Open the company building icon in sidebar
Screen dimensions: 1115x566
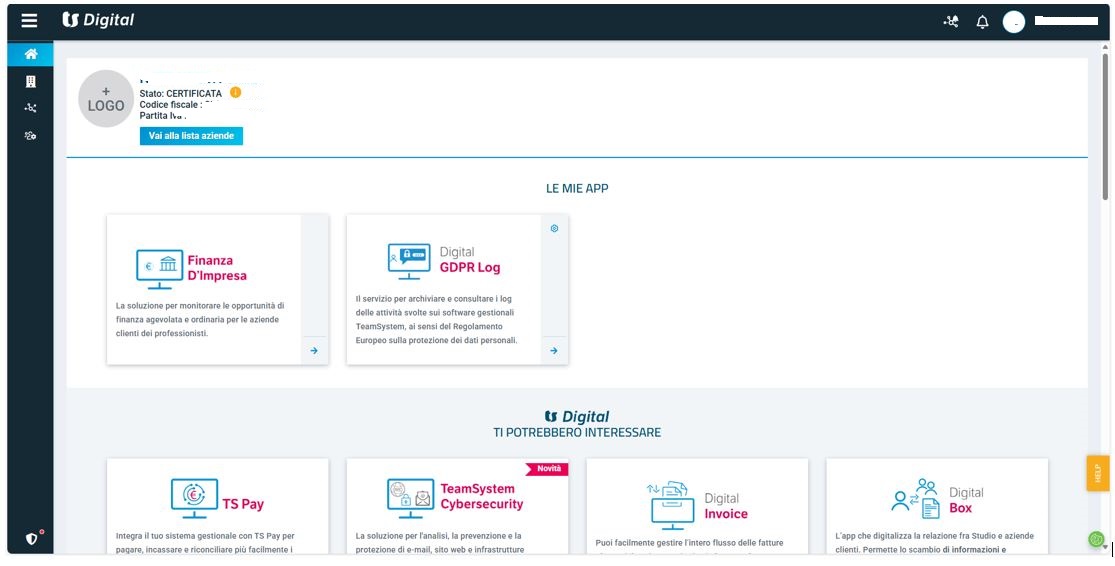pyautogui.click(x=30, y=82)
